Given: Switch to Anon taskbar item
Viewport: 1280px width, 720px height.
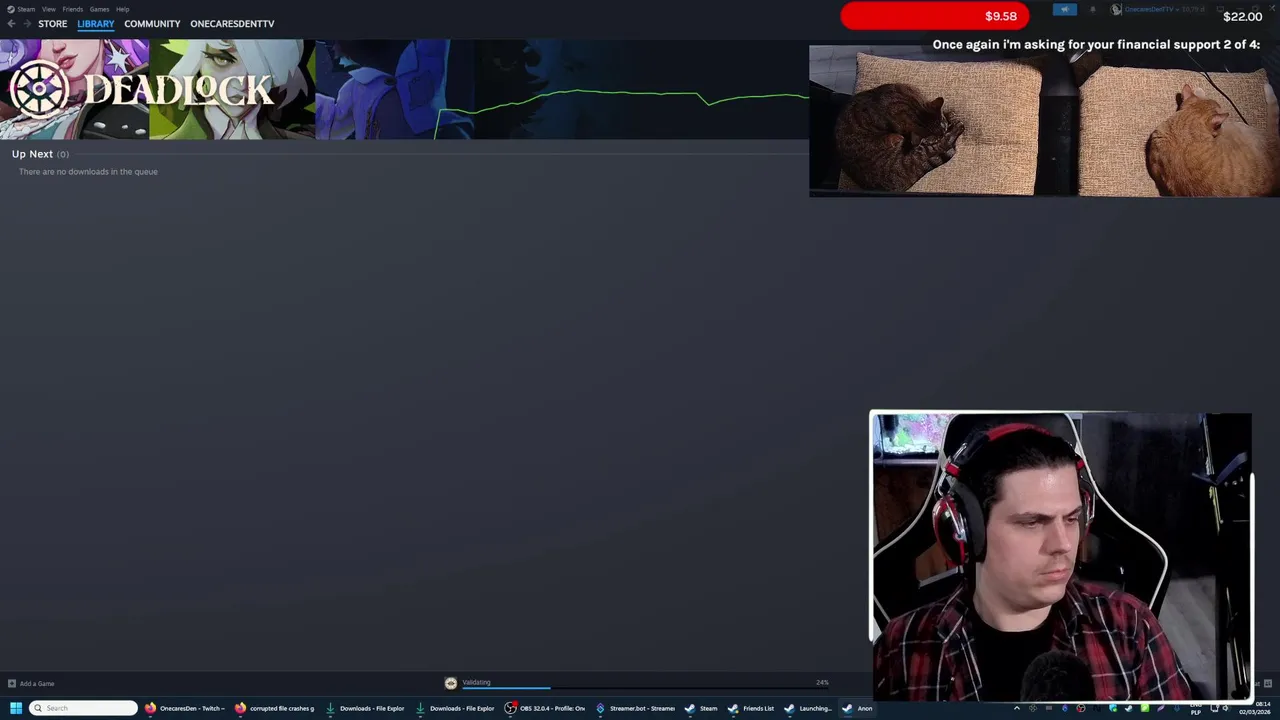Looking at the screenshot, I should pos(858,708).
